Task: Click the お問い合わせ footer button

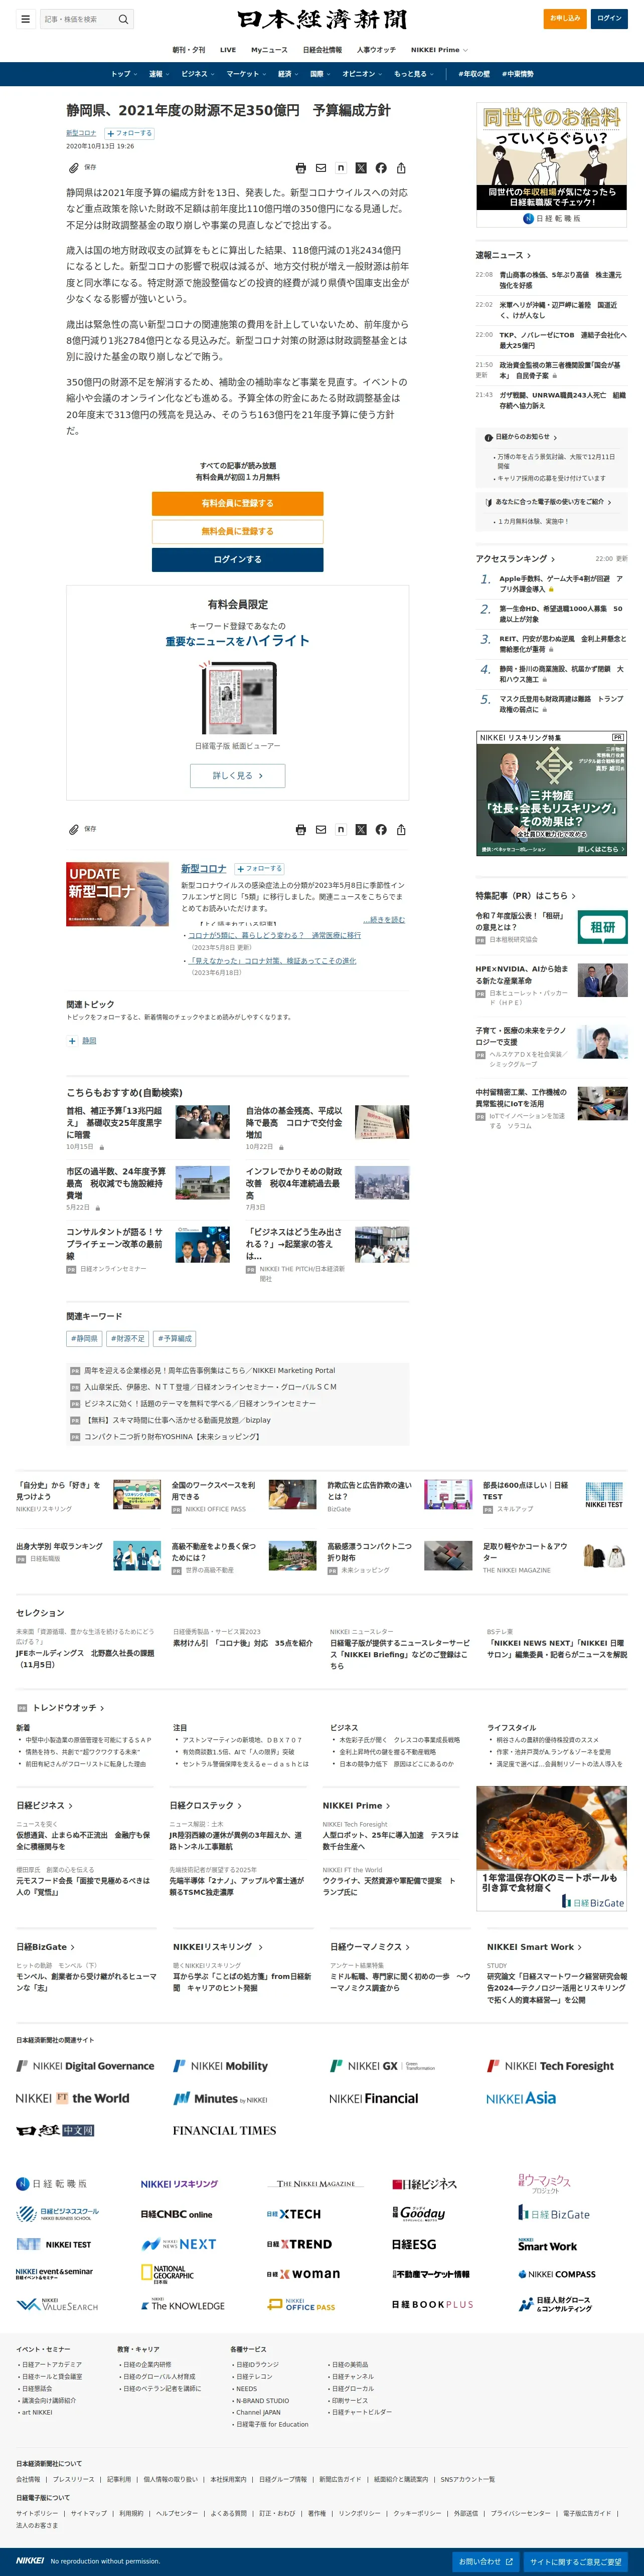Action: (x=486, y=2561)
